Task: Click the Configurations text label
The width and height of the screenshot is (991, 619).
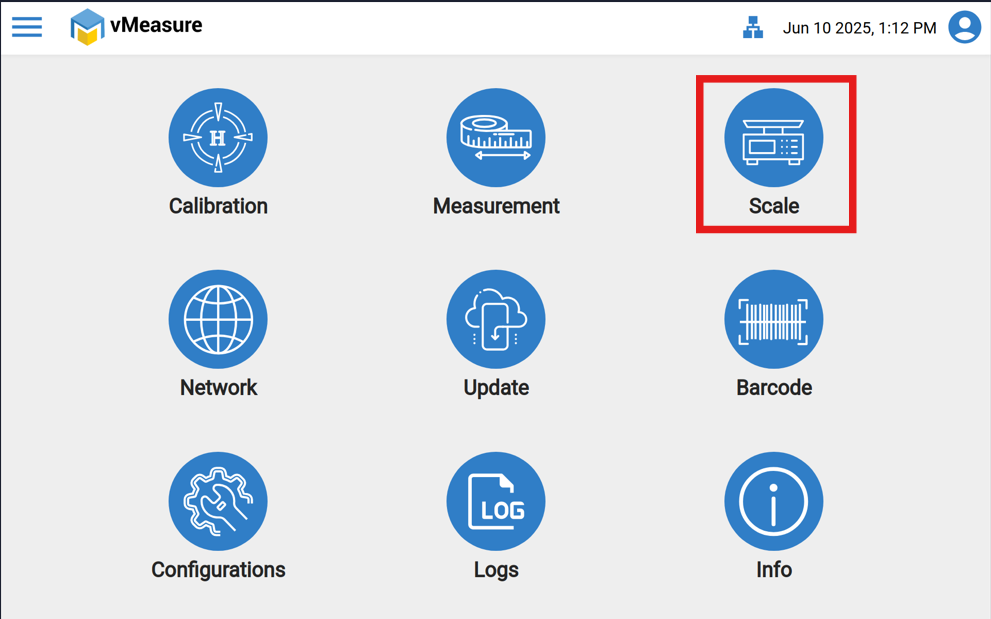Action: click(218, 570)
